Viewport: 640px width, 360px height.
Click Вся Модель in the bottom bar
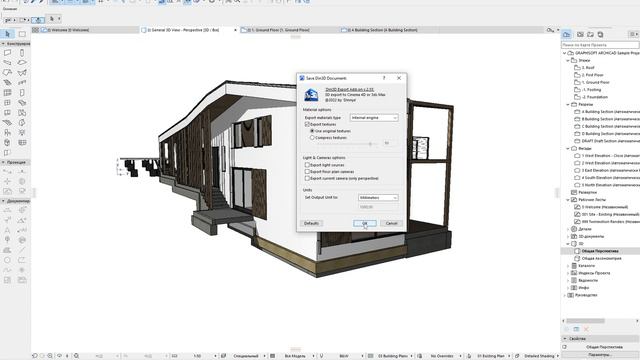(x=294, y=356)
